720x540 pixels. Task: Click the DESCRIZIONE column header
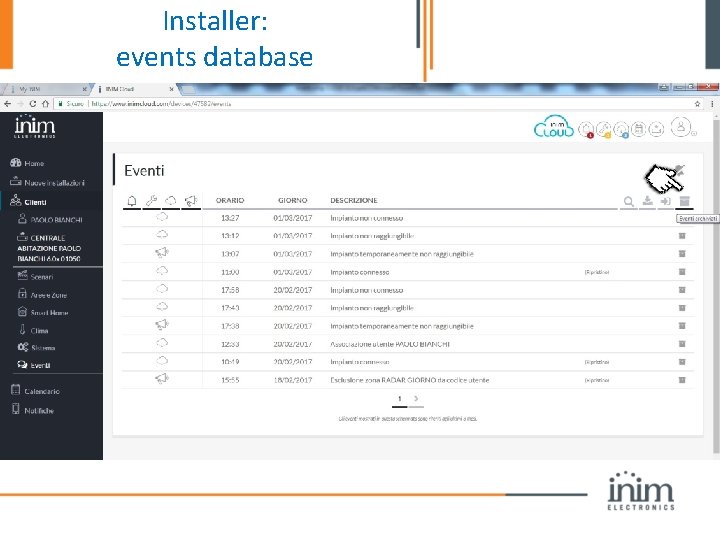[354, 200]
